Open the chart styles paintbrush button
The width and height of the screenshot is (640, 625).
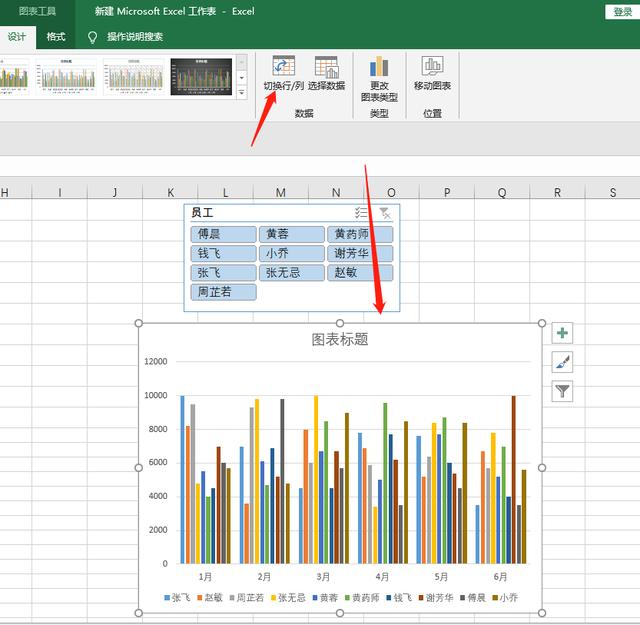tap(562, 362)
